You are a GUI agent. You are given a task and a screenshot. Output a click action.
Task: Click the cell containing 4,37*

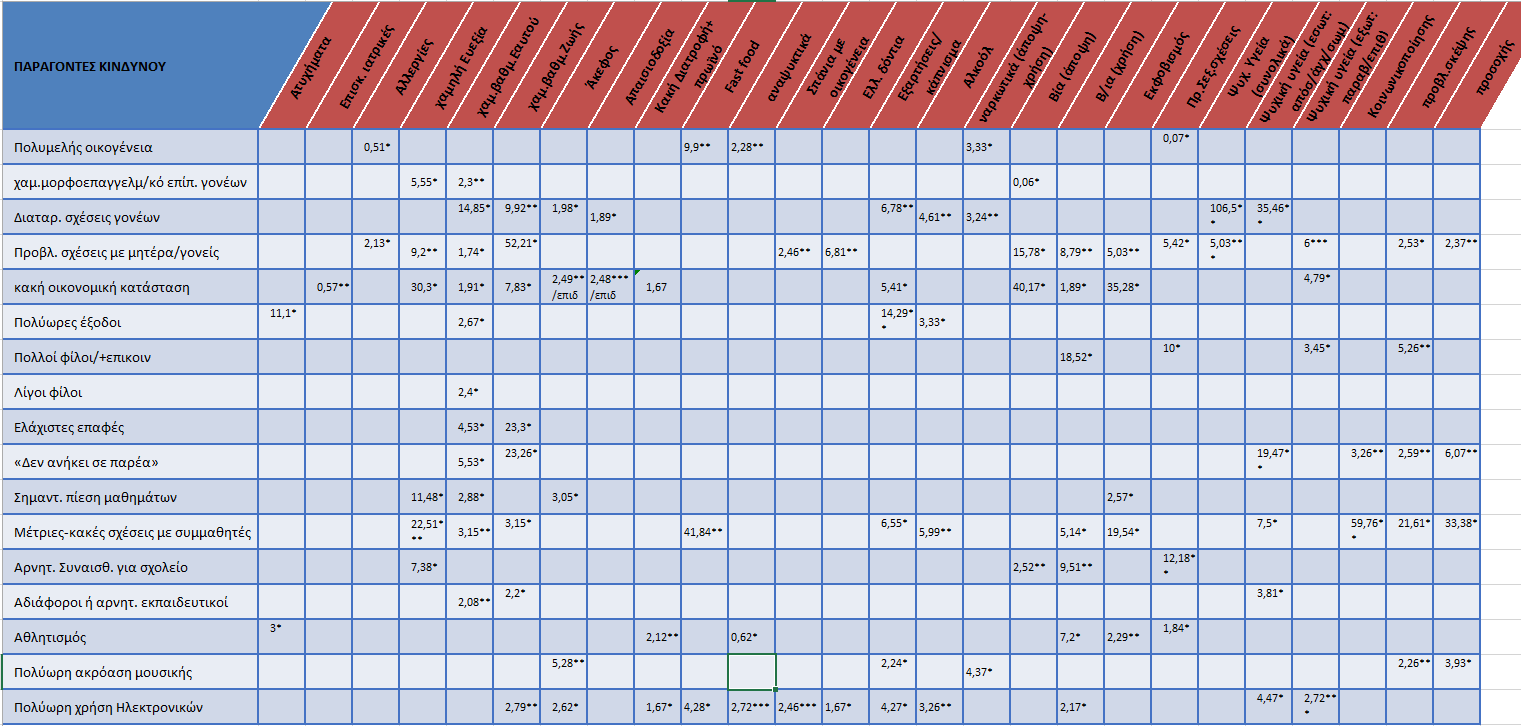tap(986, 672)
